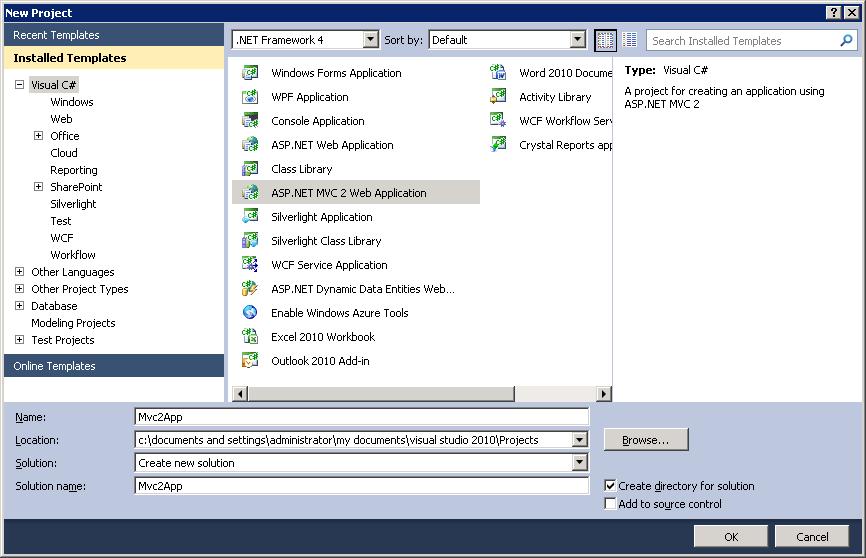Enable Add to source control checkbox
The width and height of the screenshot is (866, 558).
610,503
